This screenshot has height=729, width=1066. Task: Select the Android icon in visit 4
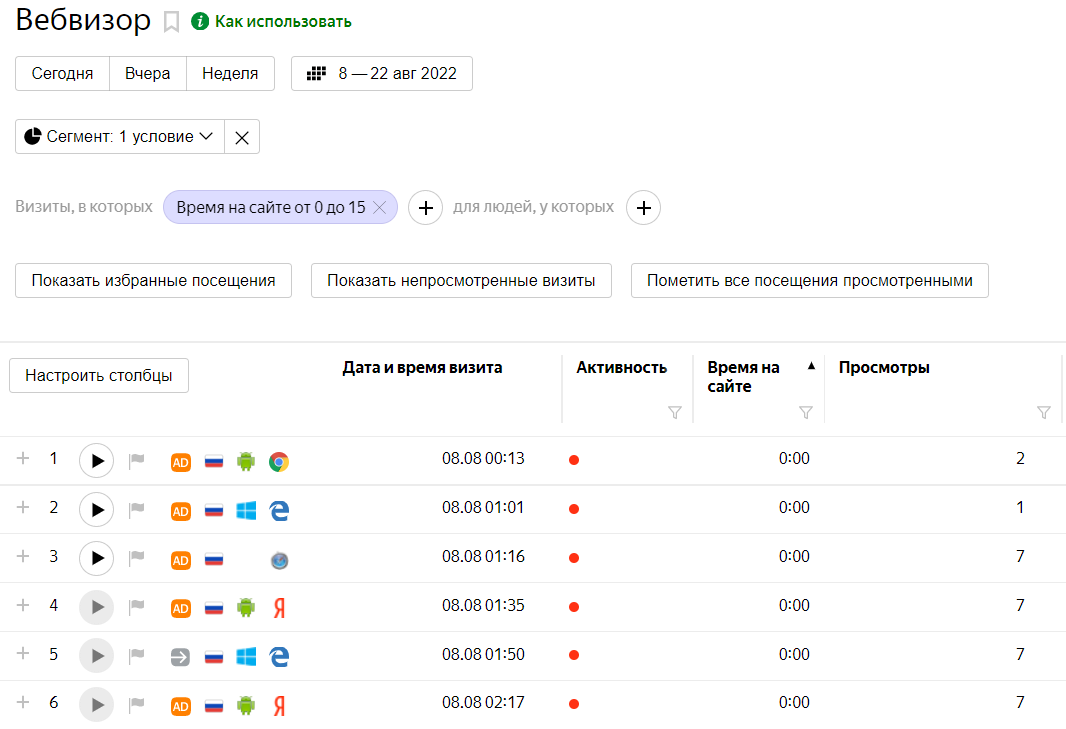(246, 608)
